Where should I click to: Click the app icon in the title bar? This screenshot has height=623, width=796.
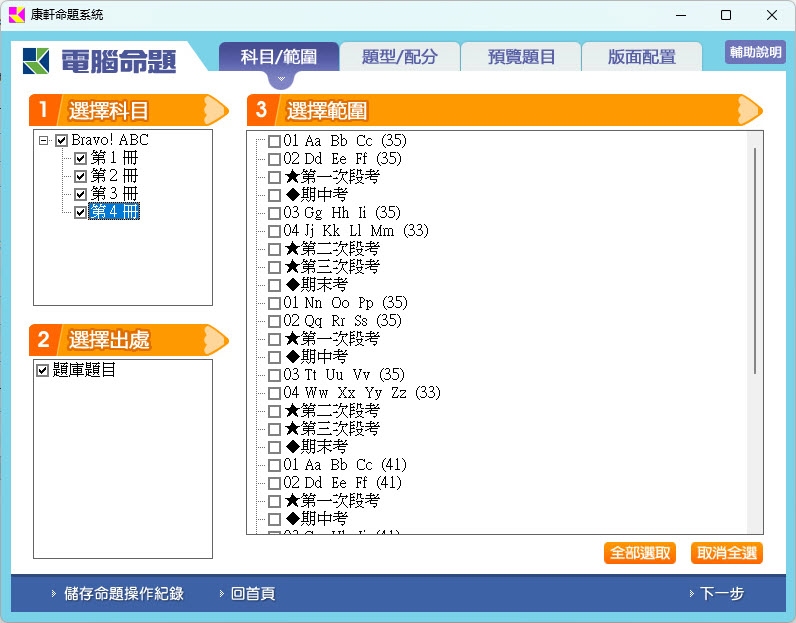17,15
